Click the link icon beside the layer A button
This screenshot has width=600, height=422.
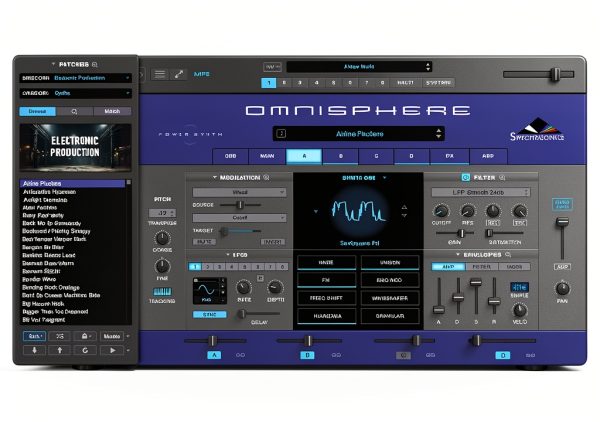click(240, 355)
